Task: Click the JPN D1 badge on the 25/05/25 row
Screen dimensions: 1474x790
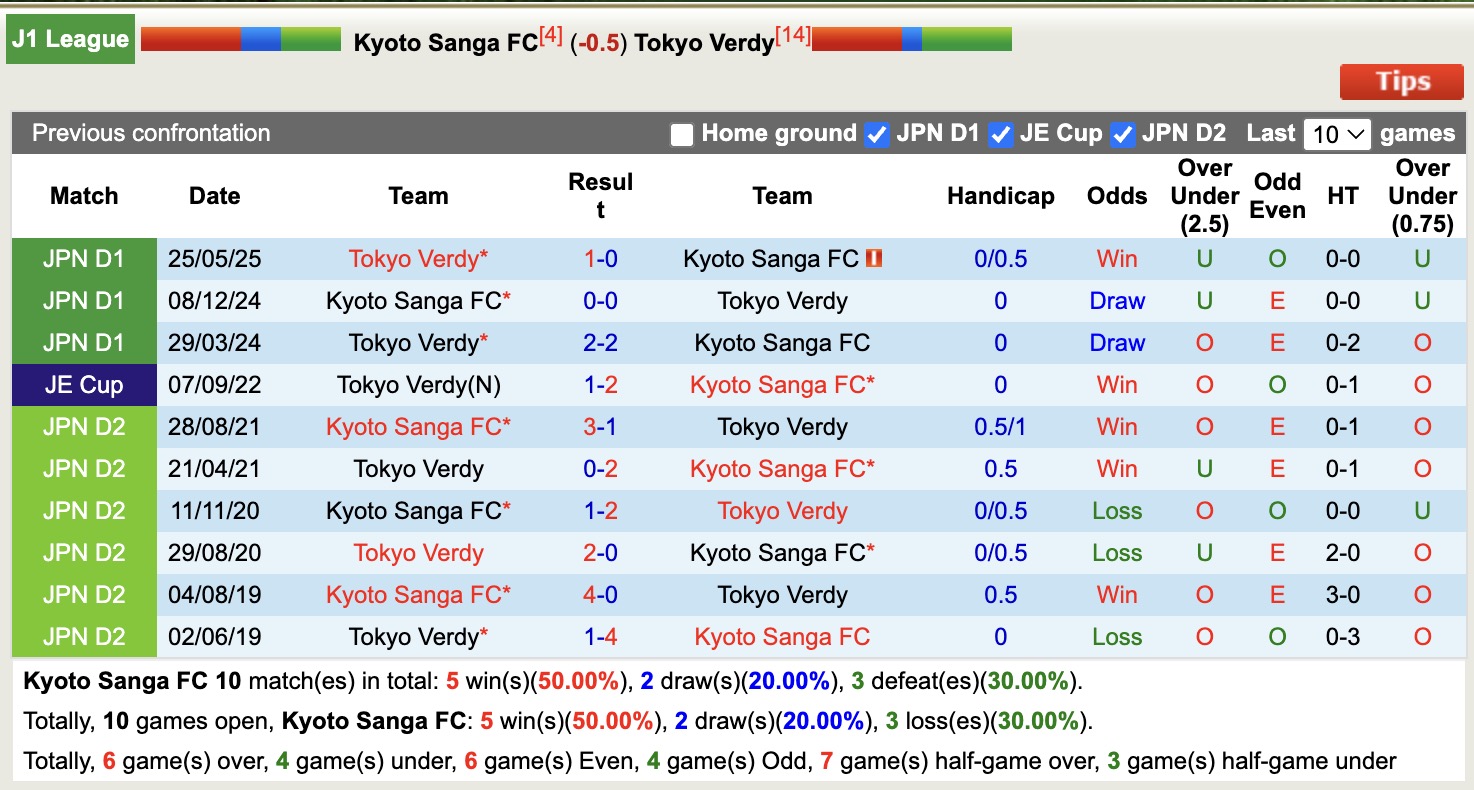Action: [84, 258]
